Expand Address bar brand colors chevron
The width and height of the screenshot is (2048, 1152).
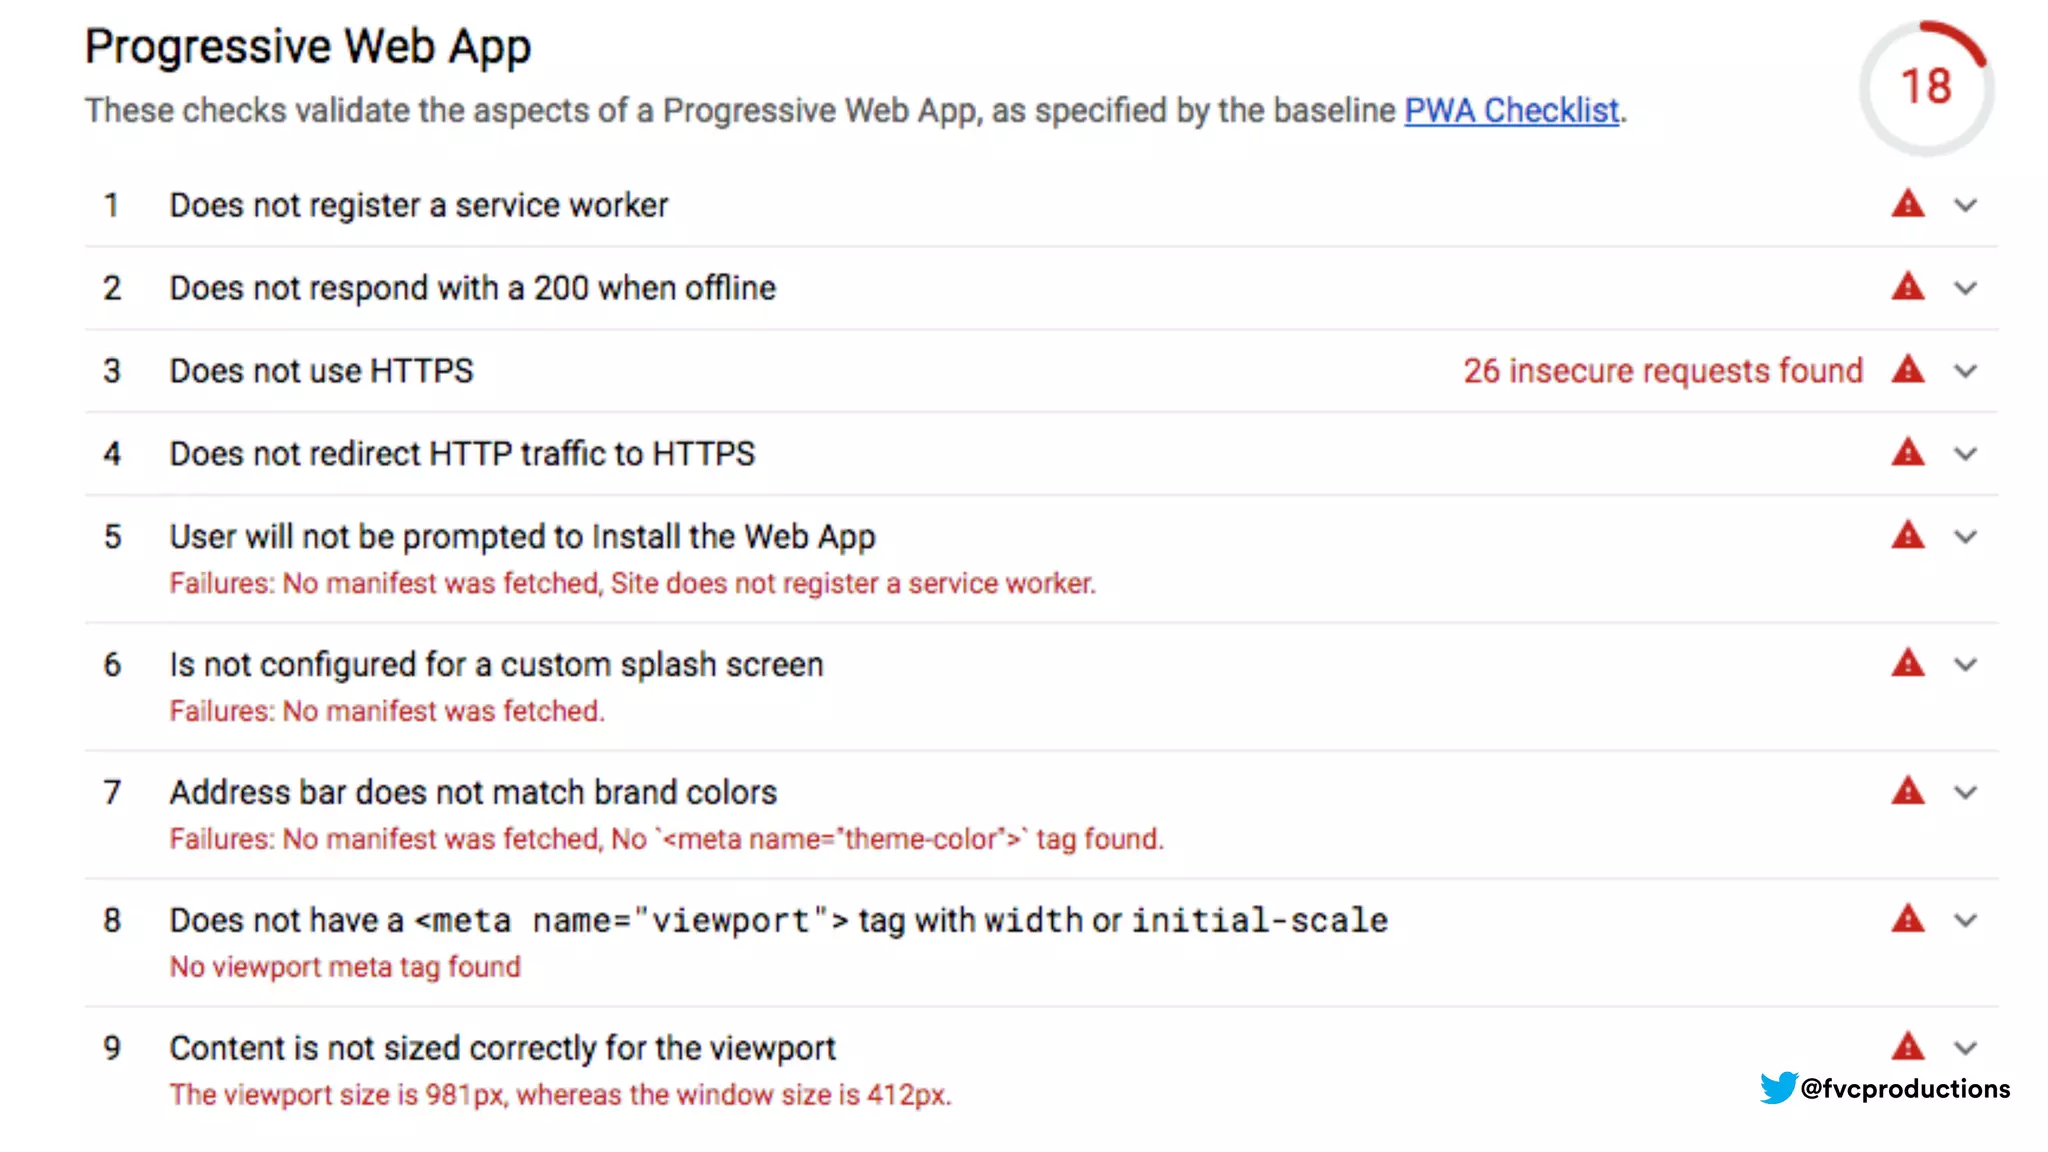[x=1965, y=793]
